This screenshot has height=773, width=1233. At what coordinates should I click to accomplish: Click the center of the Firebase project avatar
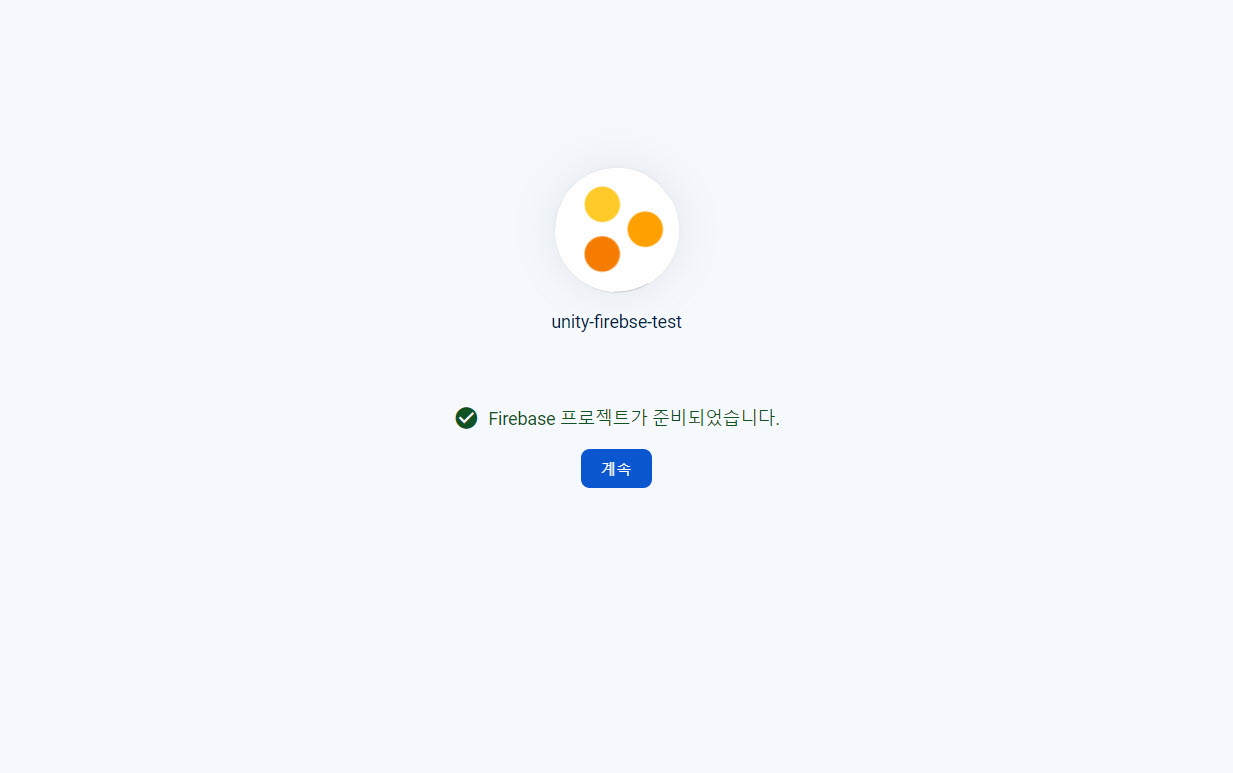click(x=617, y=230)
